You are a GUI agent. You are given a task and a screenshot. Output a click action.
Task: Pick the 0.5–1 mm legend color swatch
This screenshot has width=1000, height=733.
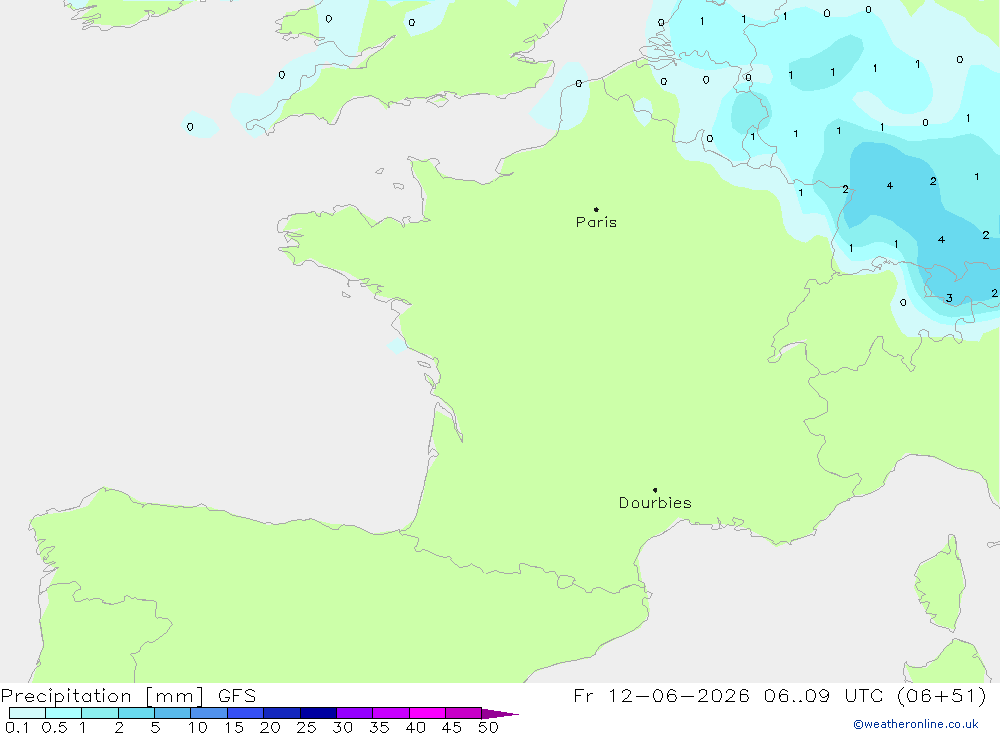tap(64, 713)
